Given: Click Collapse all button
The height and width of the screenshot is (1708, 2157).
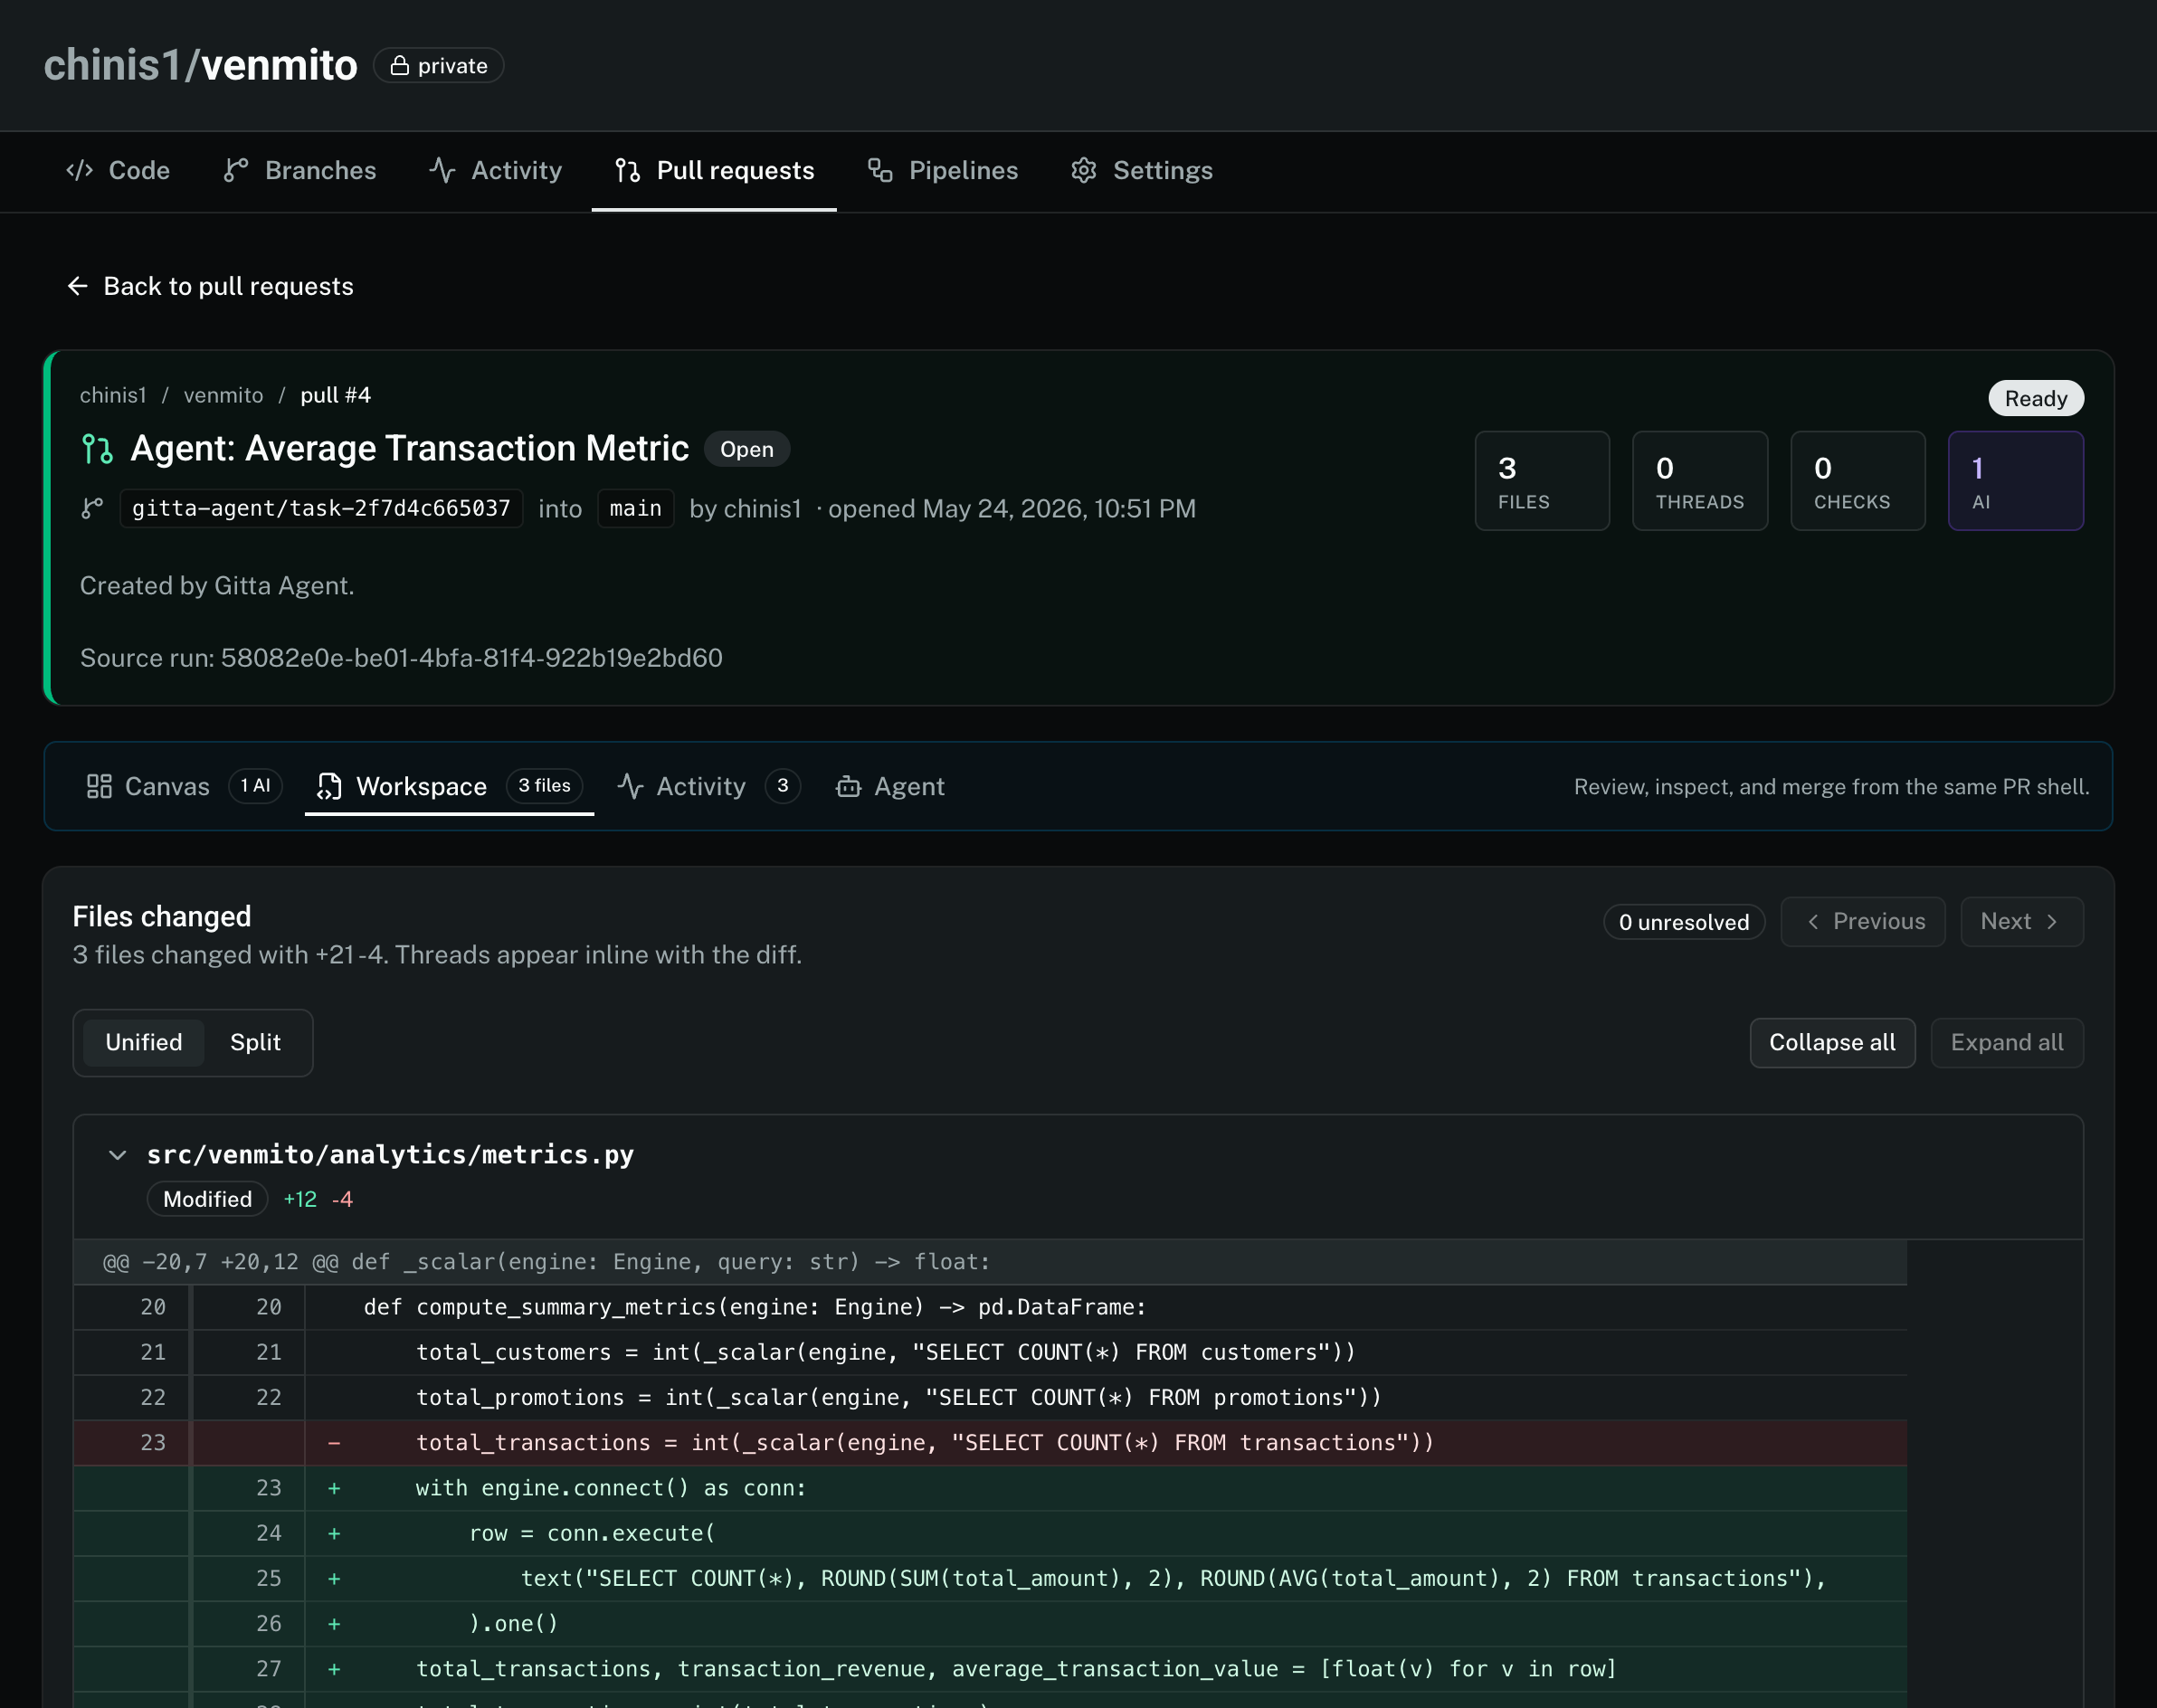Looking at the screenshot, I should (1832, 1042).
